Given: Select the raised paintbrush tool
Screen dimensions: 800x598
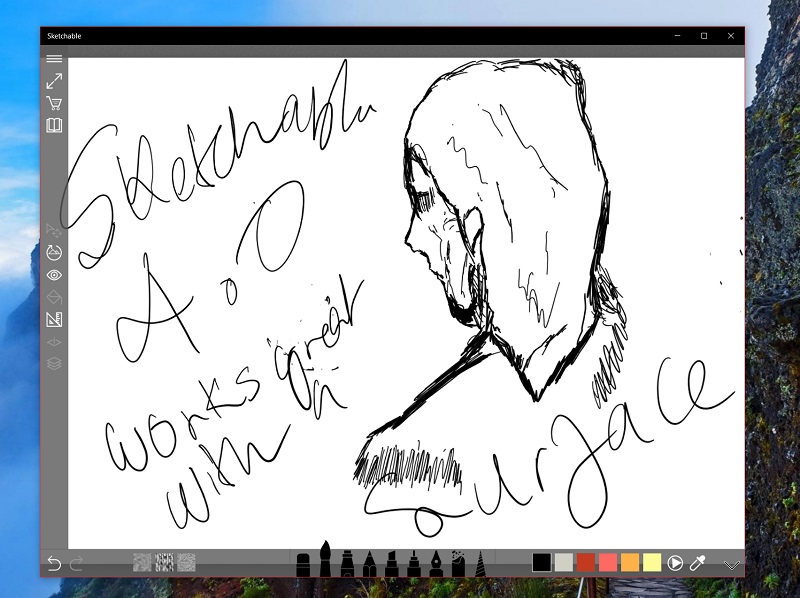Looking at the screenshot, I should [x=325, y=559].
